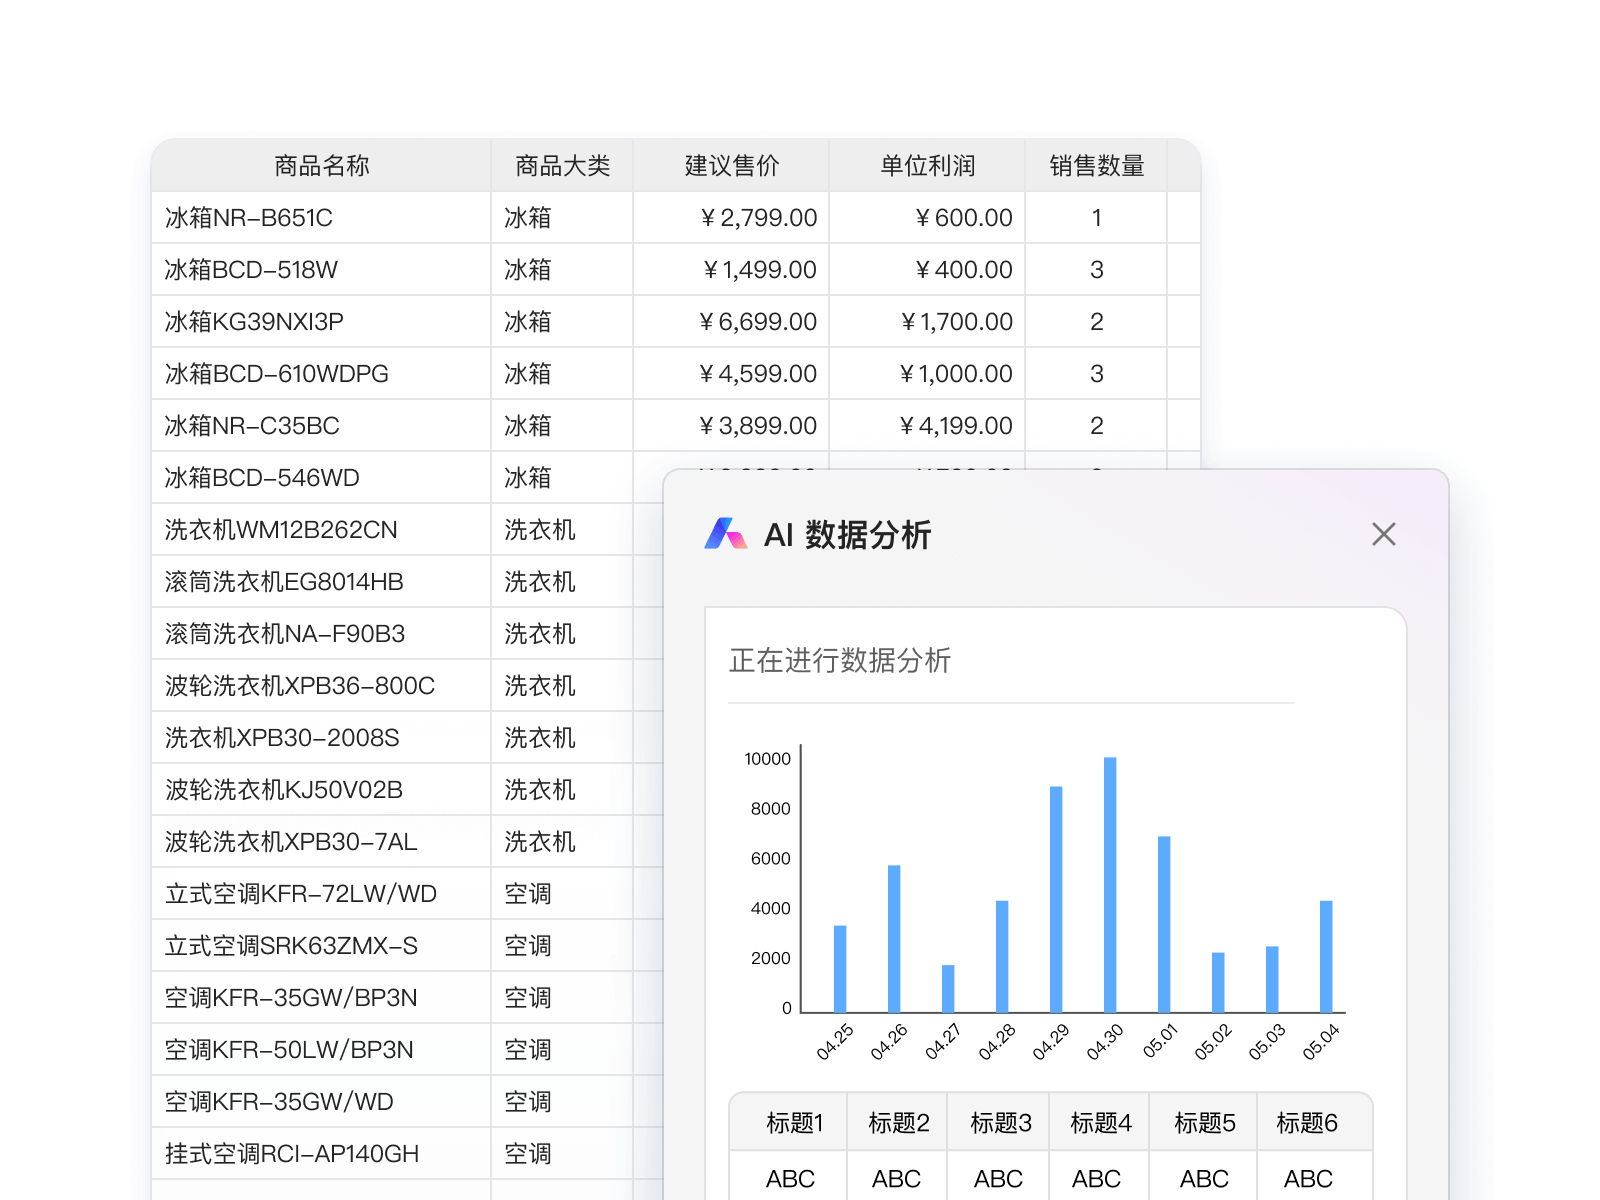
Task: Click cell 波轮洗衣机KJ50V02B
Action: point(321,790)
